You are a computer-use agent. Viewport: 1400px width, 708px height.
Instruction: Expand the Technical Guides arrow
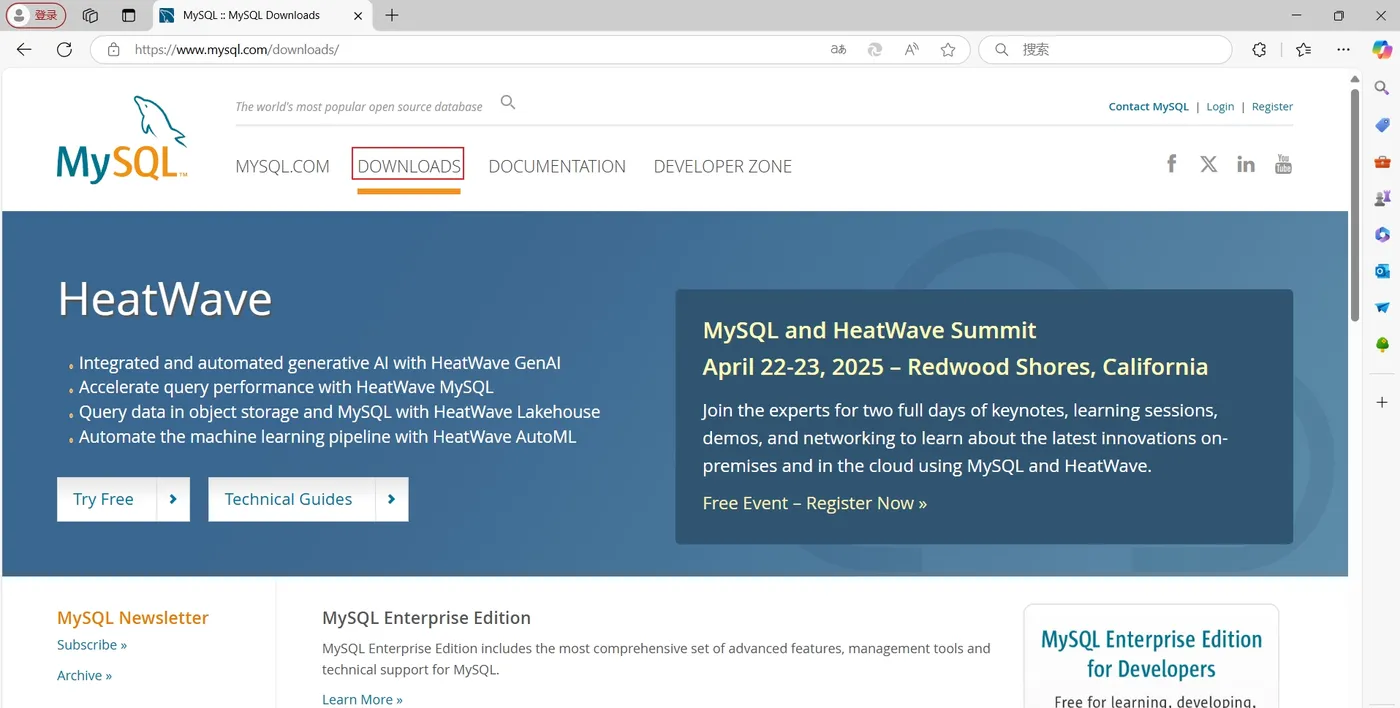click(x=391, y=499)
